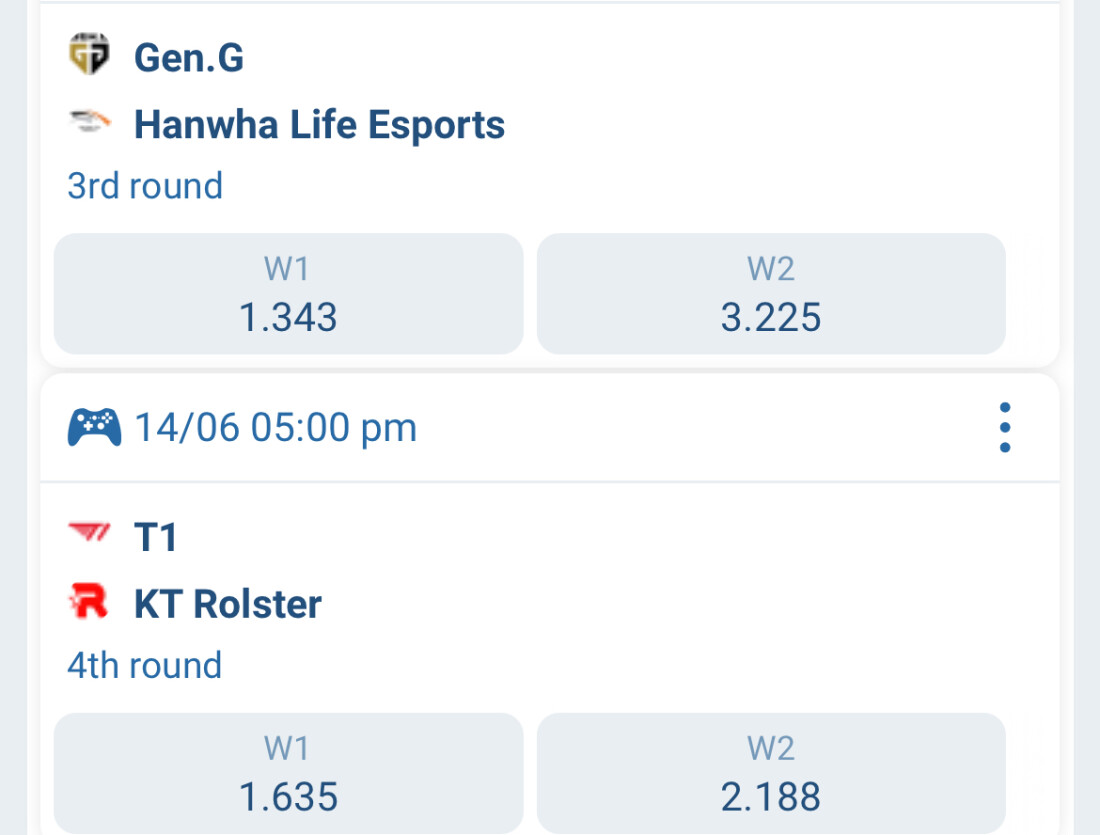Screen dimensions: 1100x835
Task: Open the Hanwha Life Esports team name
Action: click(319, 125)
